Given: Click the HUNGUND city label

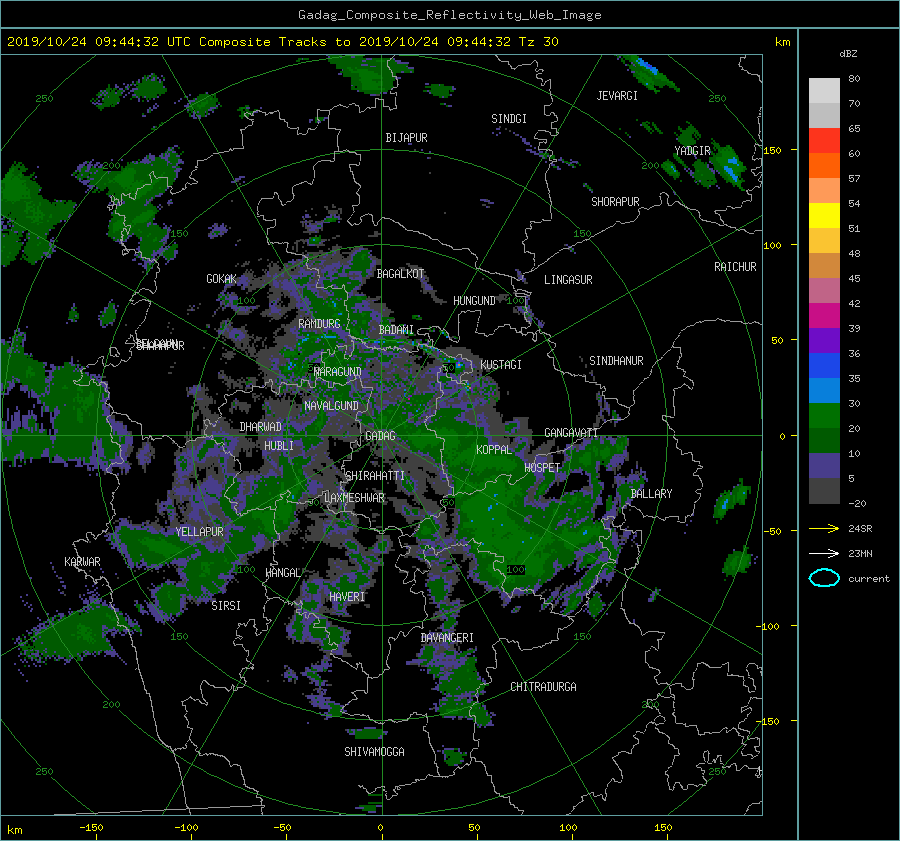Looking at the screenshot, I should 474,301.
